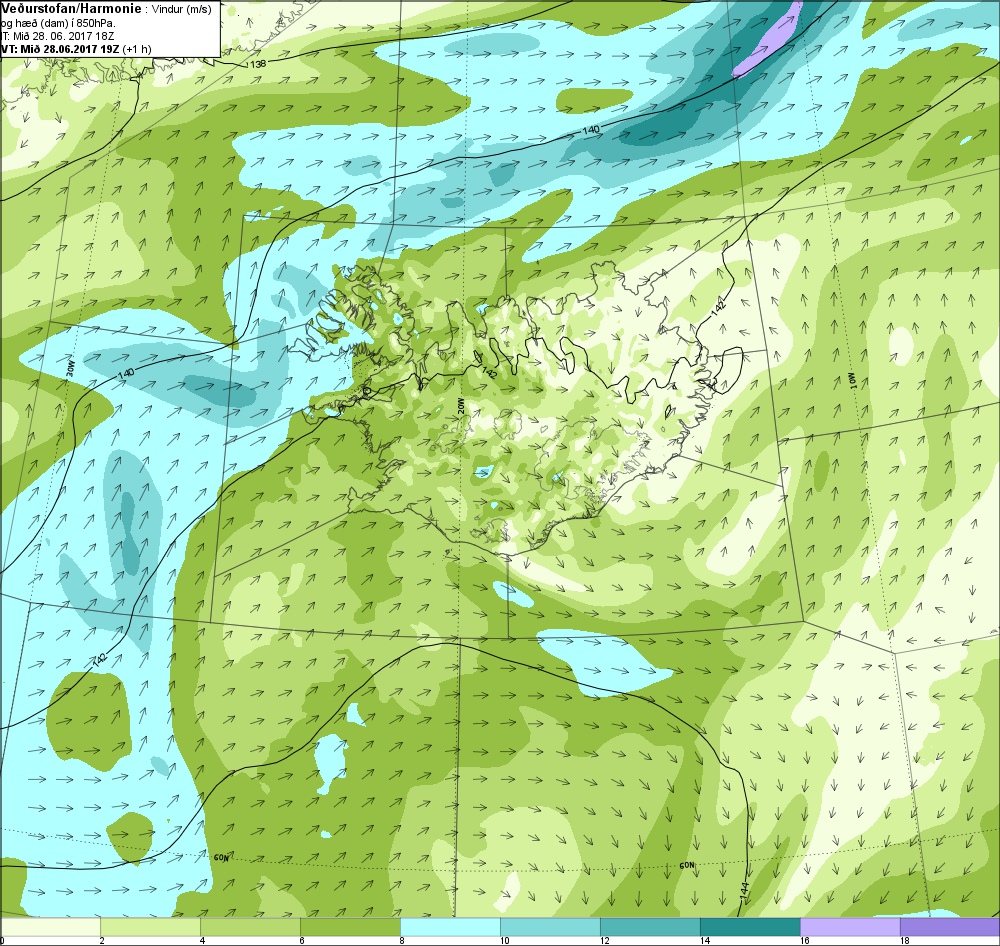This screenshot has width=1000, height=946.
Task: Choose the dark teal 14–16 m/s swatch
Action: pyautogui.click(x=750, y=926)
